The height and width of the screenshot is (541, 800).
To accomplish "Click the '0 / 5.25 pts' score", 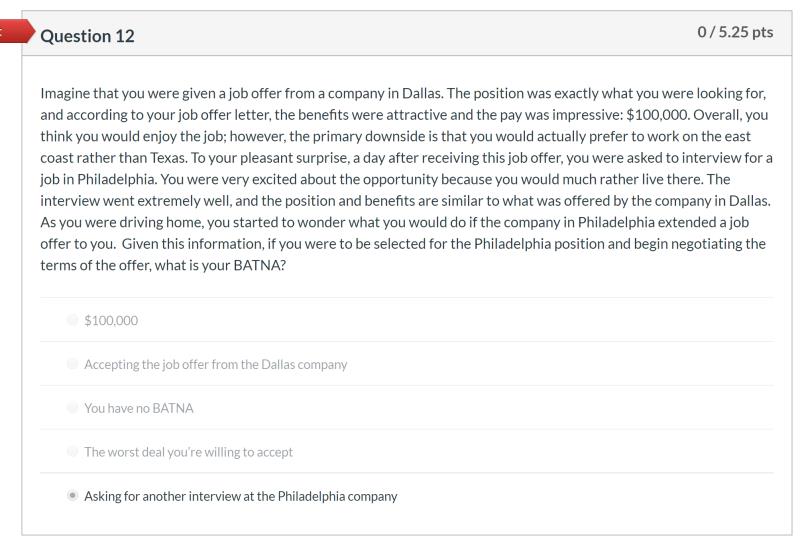I will tap(735, 33).
